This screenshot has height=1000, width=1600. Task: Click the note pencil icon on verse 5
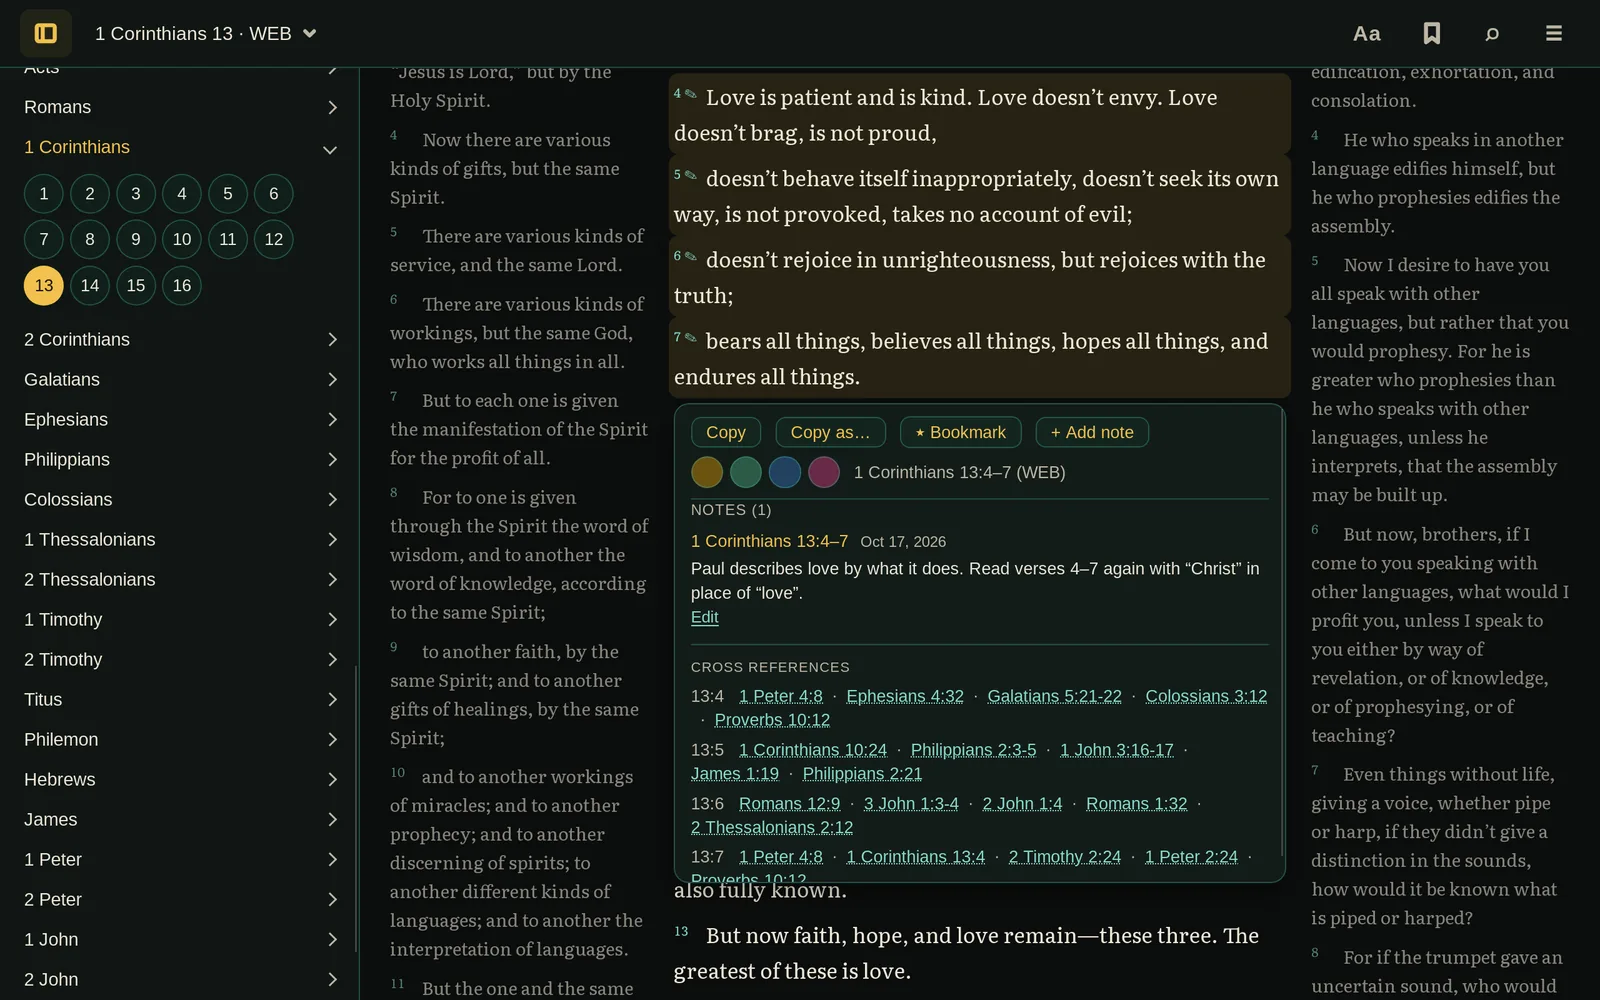(x=691, y=175)
